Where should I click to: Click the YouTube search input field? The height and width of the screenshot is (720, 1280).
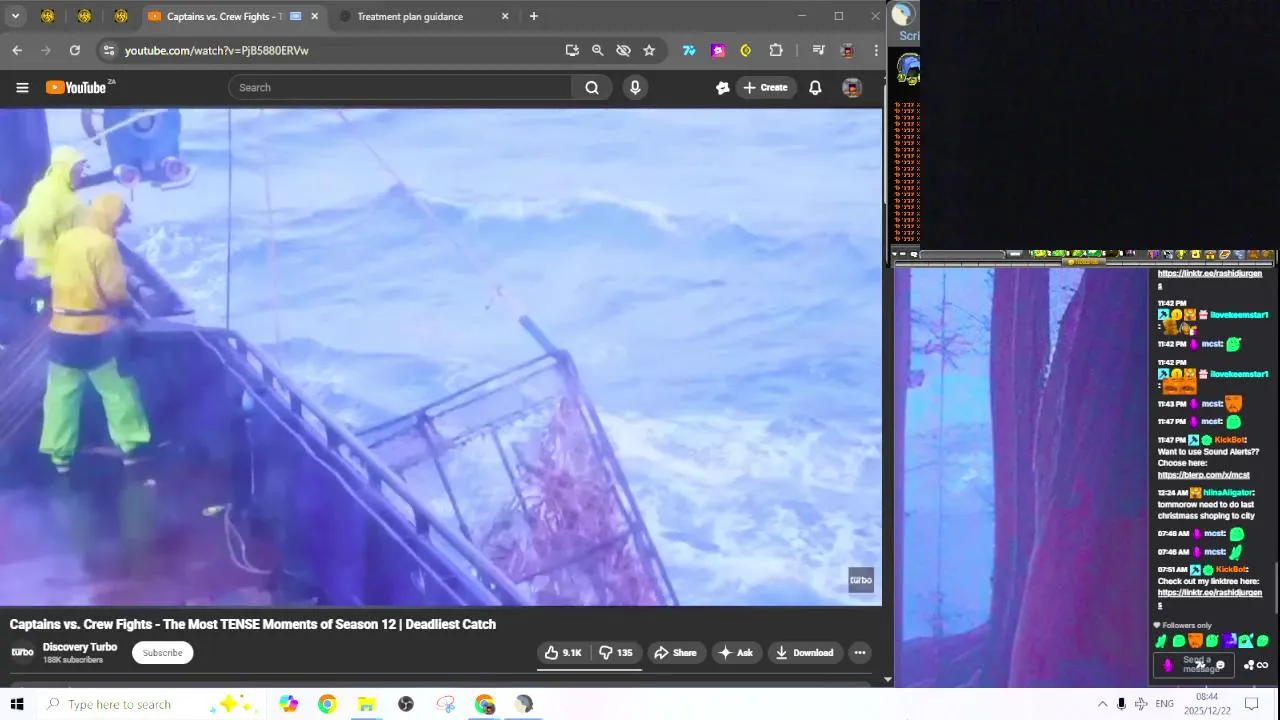[x=400, y=88]
